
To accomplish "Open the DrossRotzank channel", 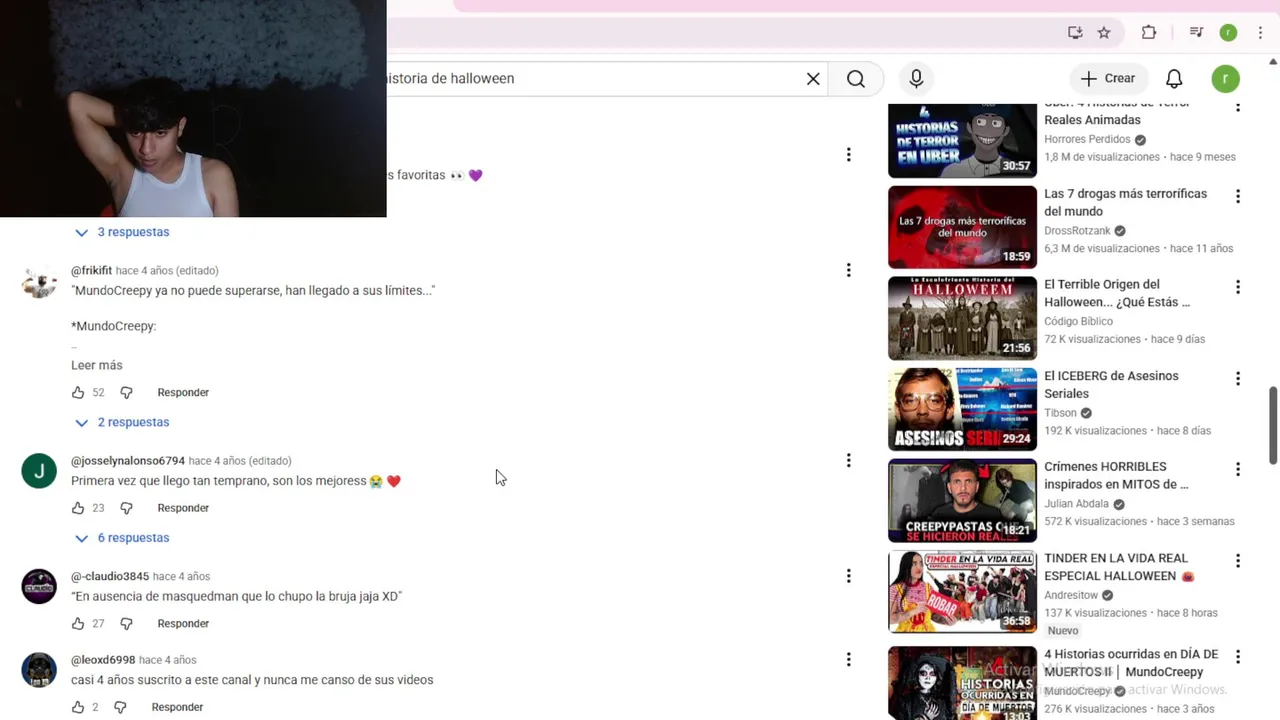I will click(x=1077, y=231).
